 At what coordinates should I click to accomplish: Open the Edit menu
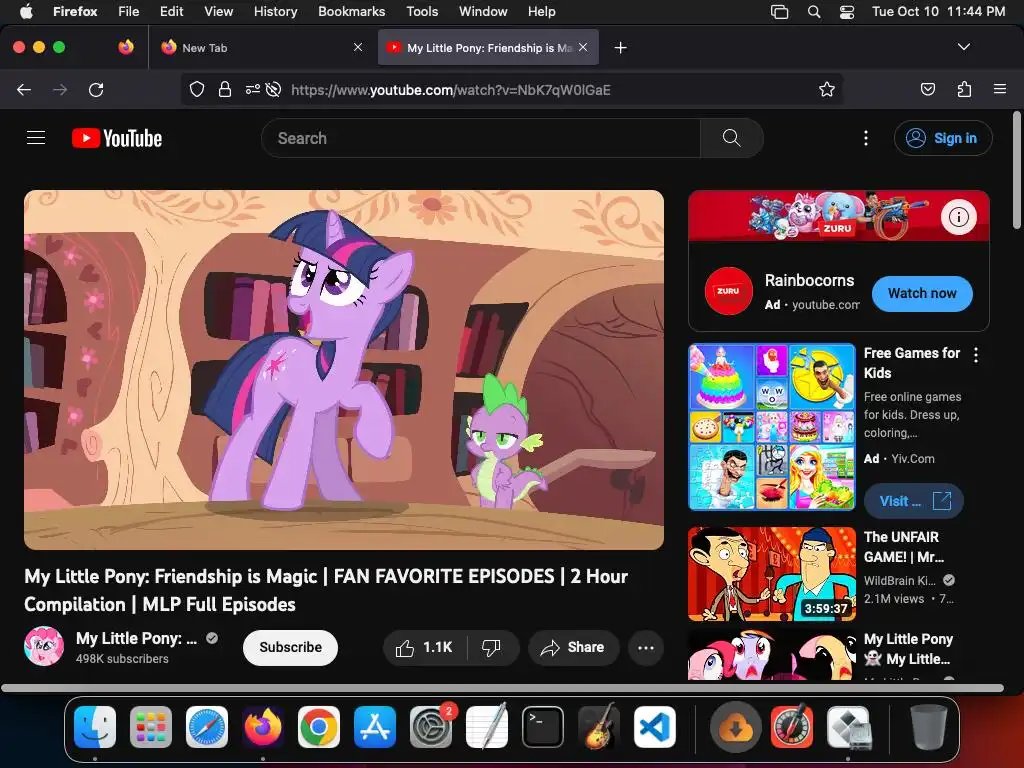coord(171,11)
